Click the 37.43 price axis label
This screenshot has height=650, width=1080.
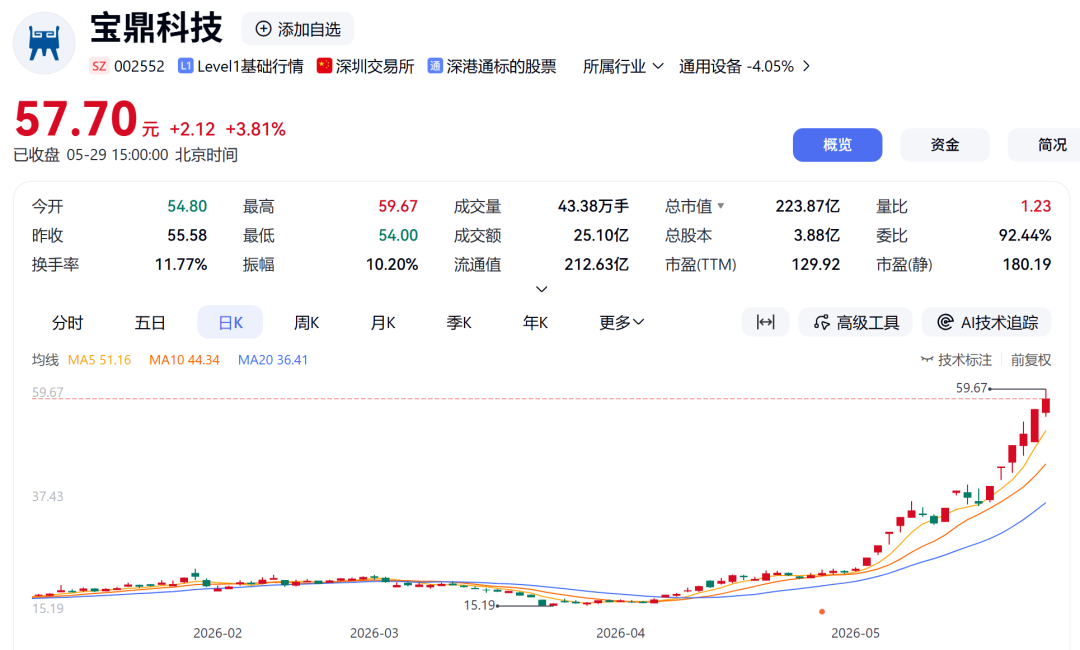[x=48, y=496]
